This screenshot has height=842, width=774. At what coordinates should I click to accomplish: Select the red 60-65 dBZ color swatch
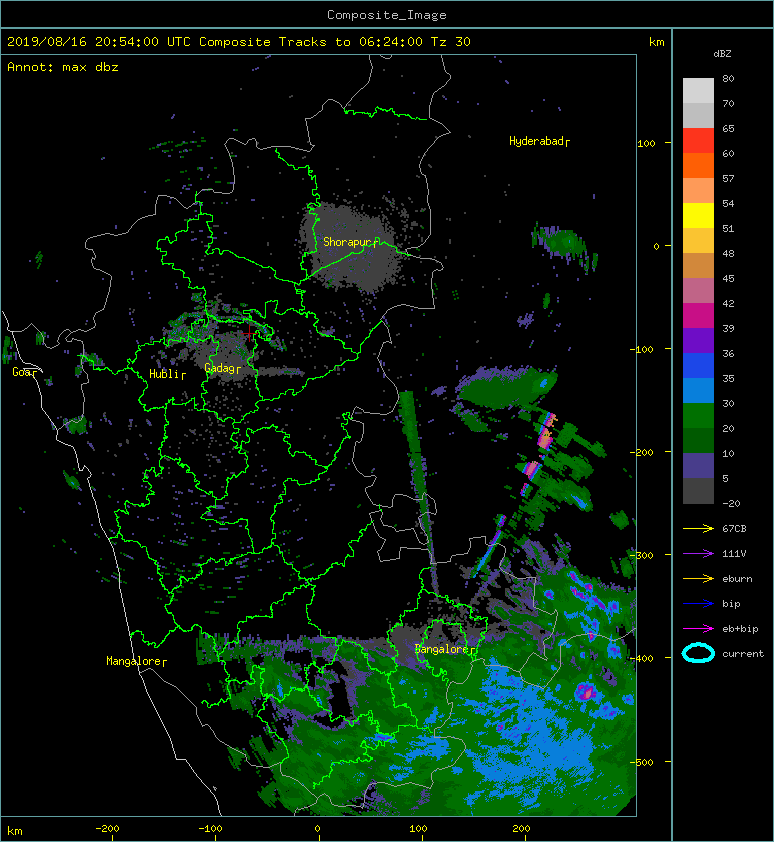(x=698, y=141)
